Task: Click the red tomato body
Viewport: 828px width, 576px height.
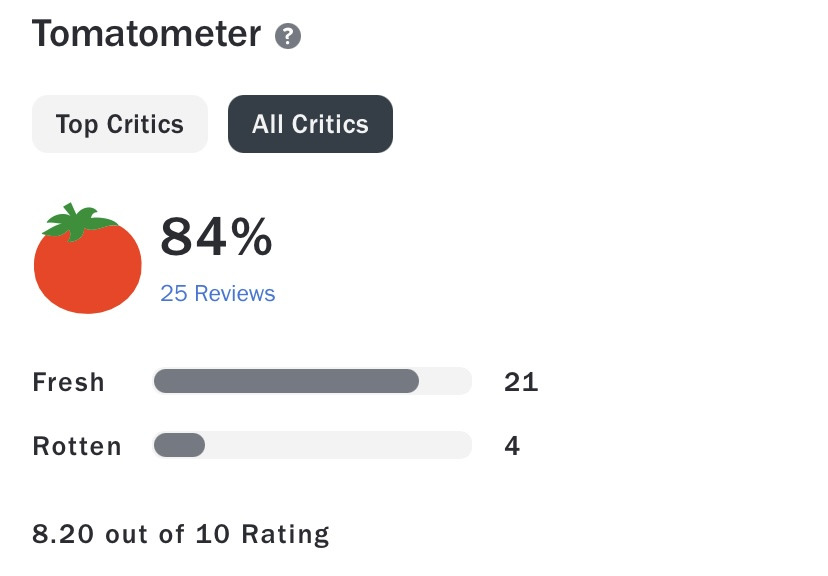Action: click(x=88, y=270)
